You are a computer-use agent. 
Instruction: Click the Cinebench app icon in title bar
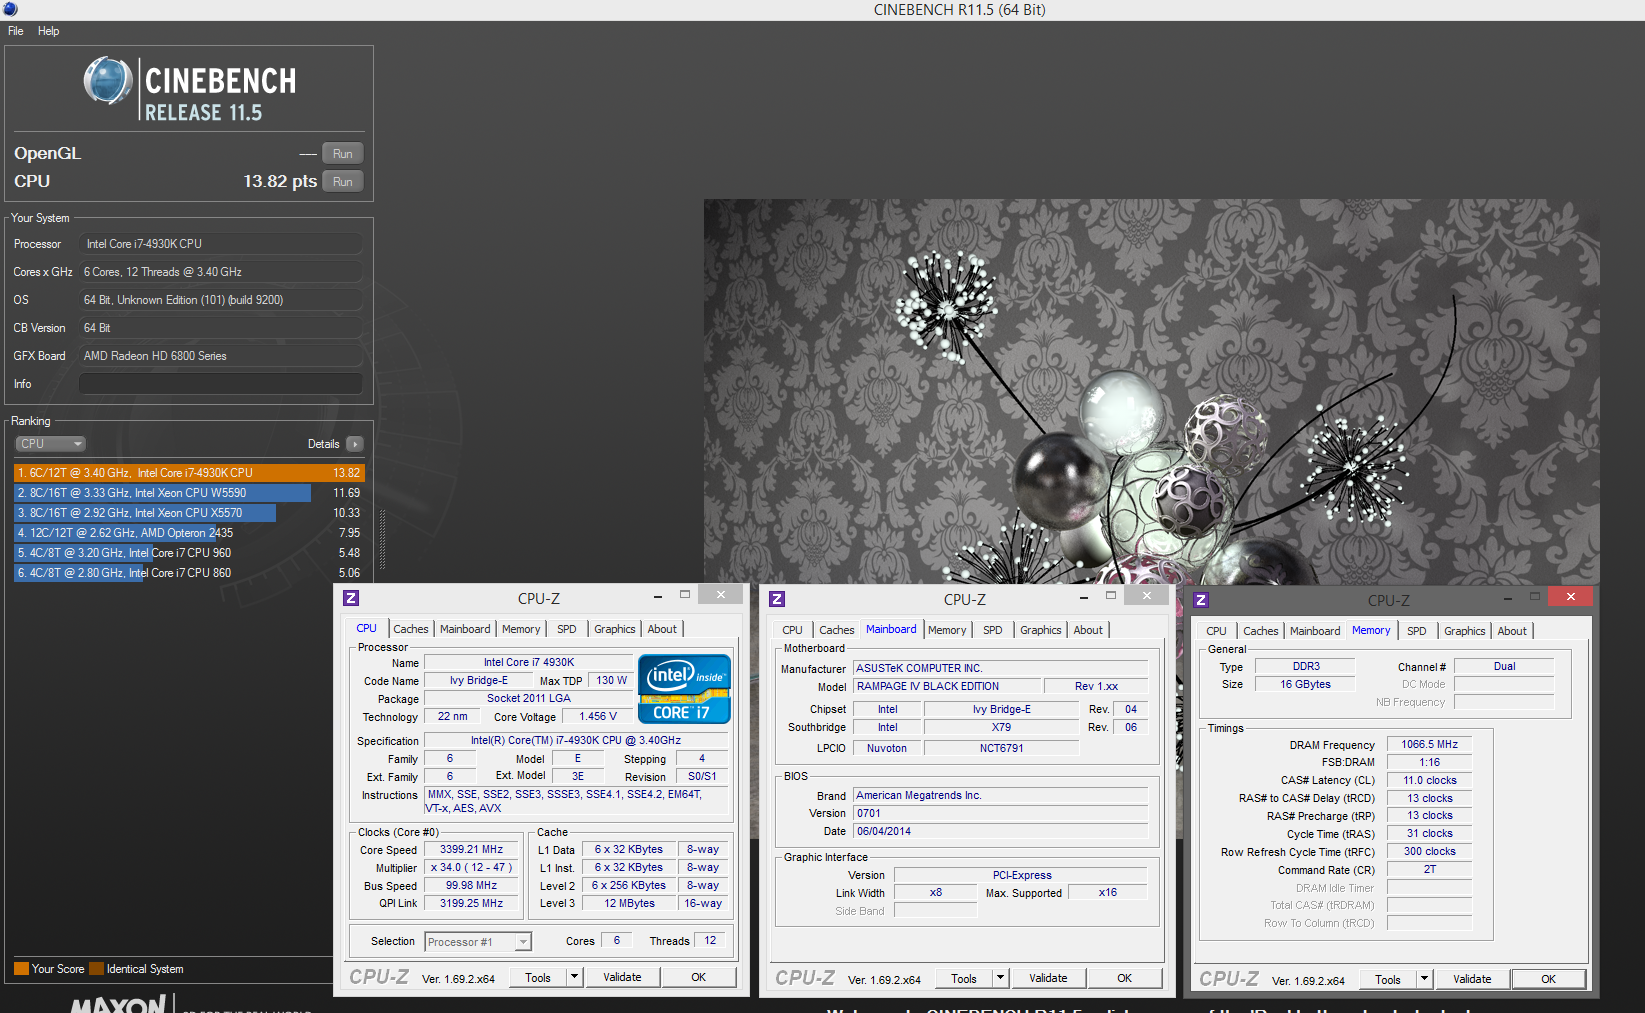coord(10,9)
